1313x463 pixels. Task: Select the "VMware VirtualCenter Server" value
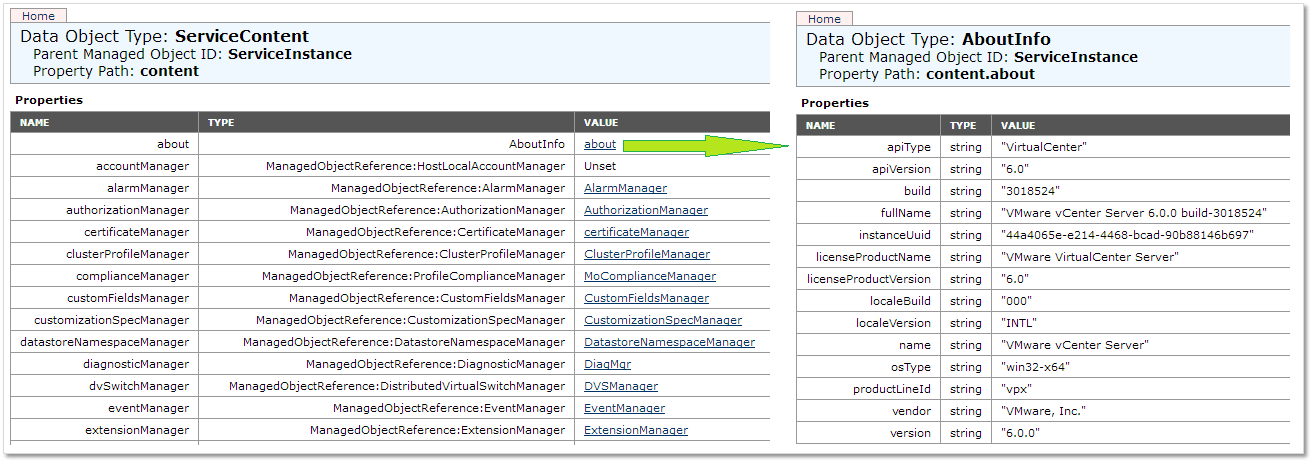click(x=1089, y=257)
